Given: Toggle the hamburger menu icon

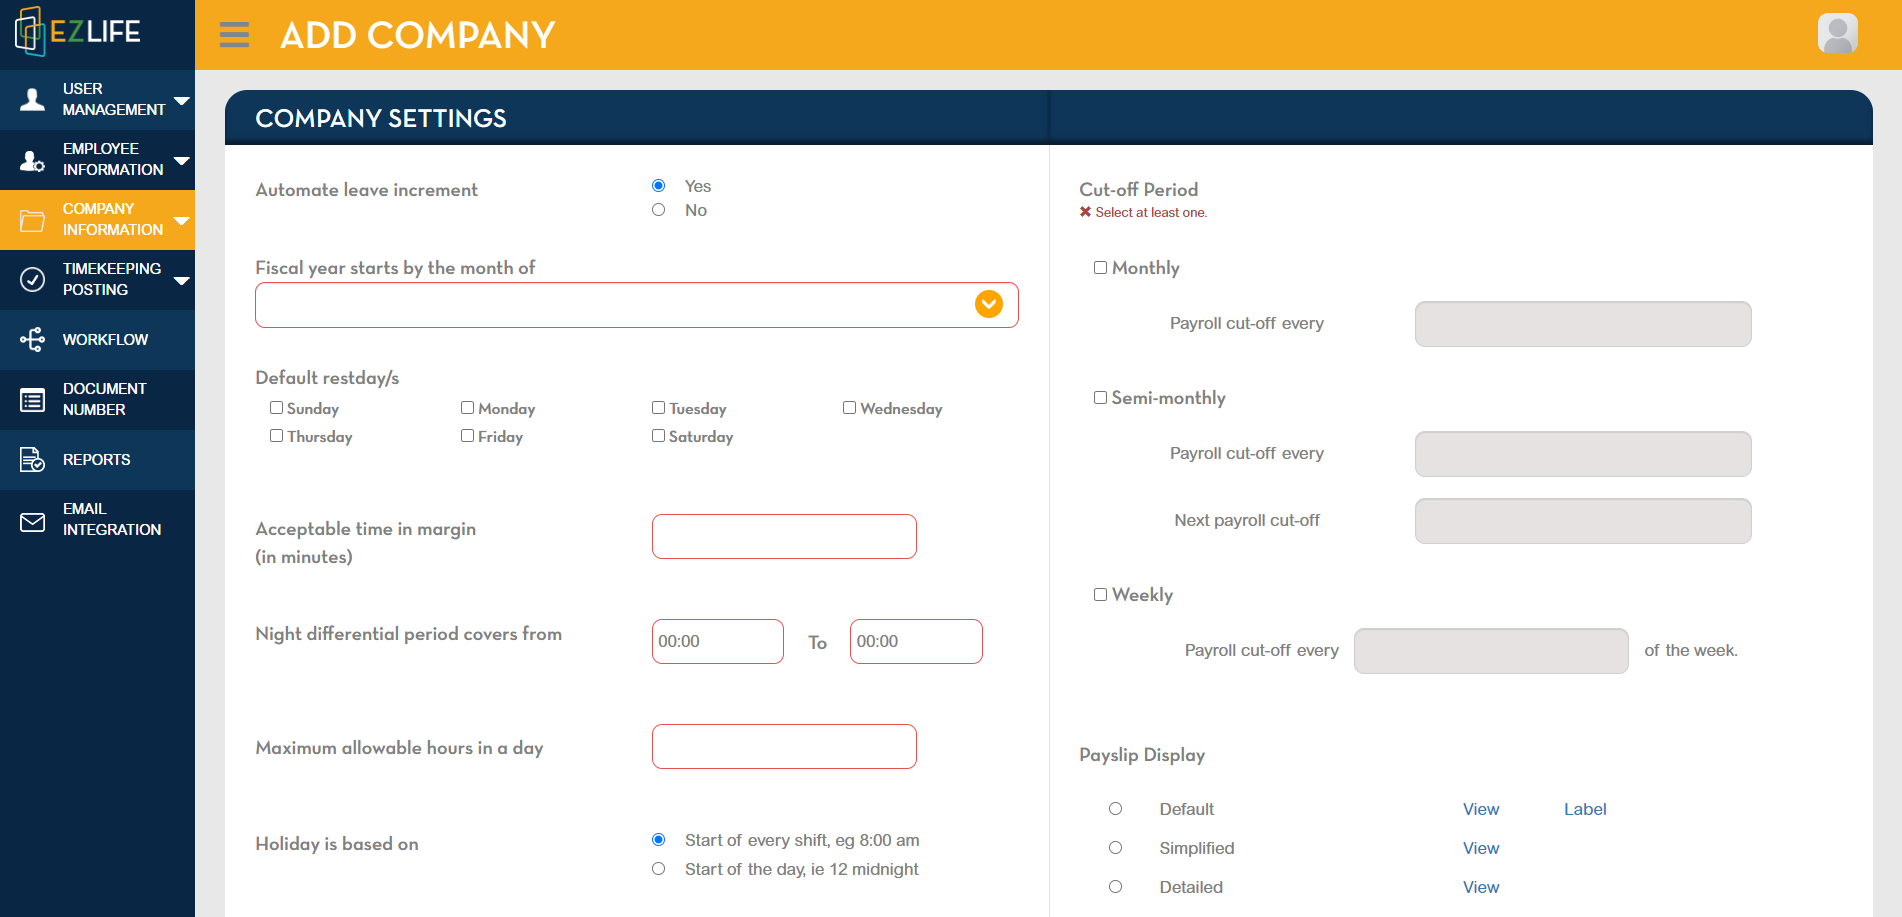Looking at the screenshot, I should [234, 35].
